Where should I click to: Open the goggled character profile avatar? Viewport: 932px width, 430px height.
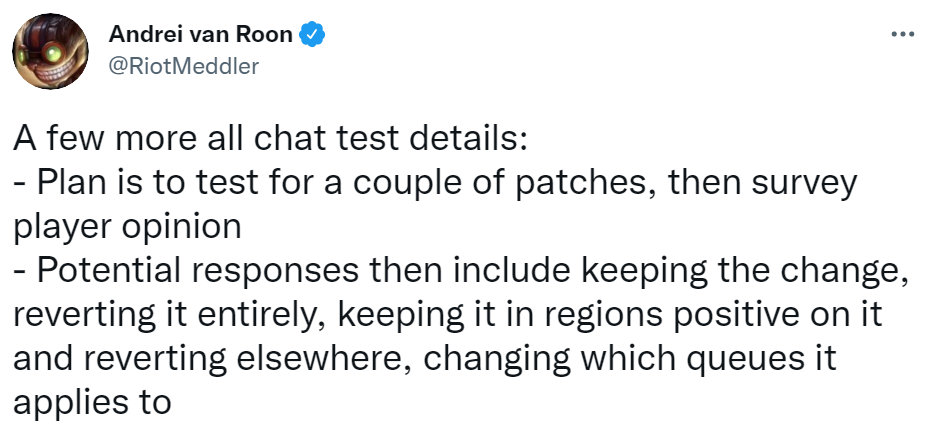click(51, 51)
